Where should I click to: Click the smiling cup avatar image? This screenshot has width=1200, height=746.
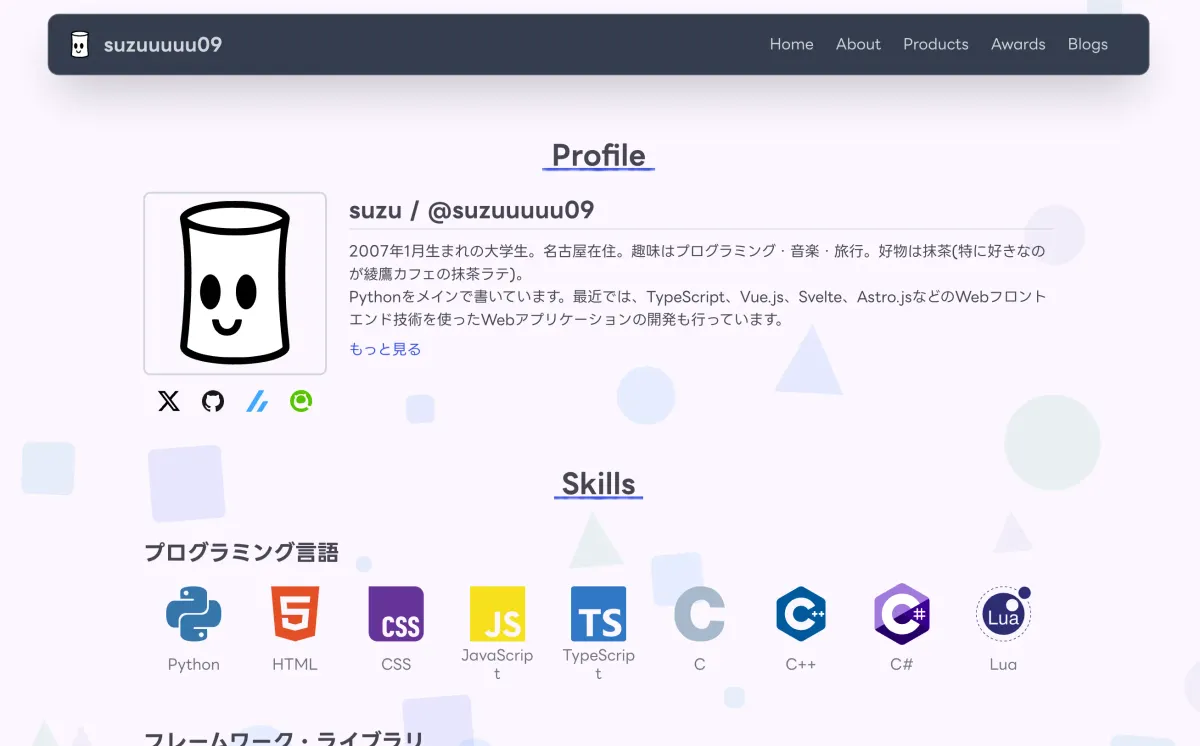[x=234, y=282]
